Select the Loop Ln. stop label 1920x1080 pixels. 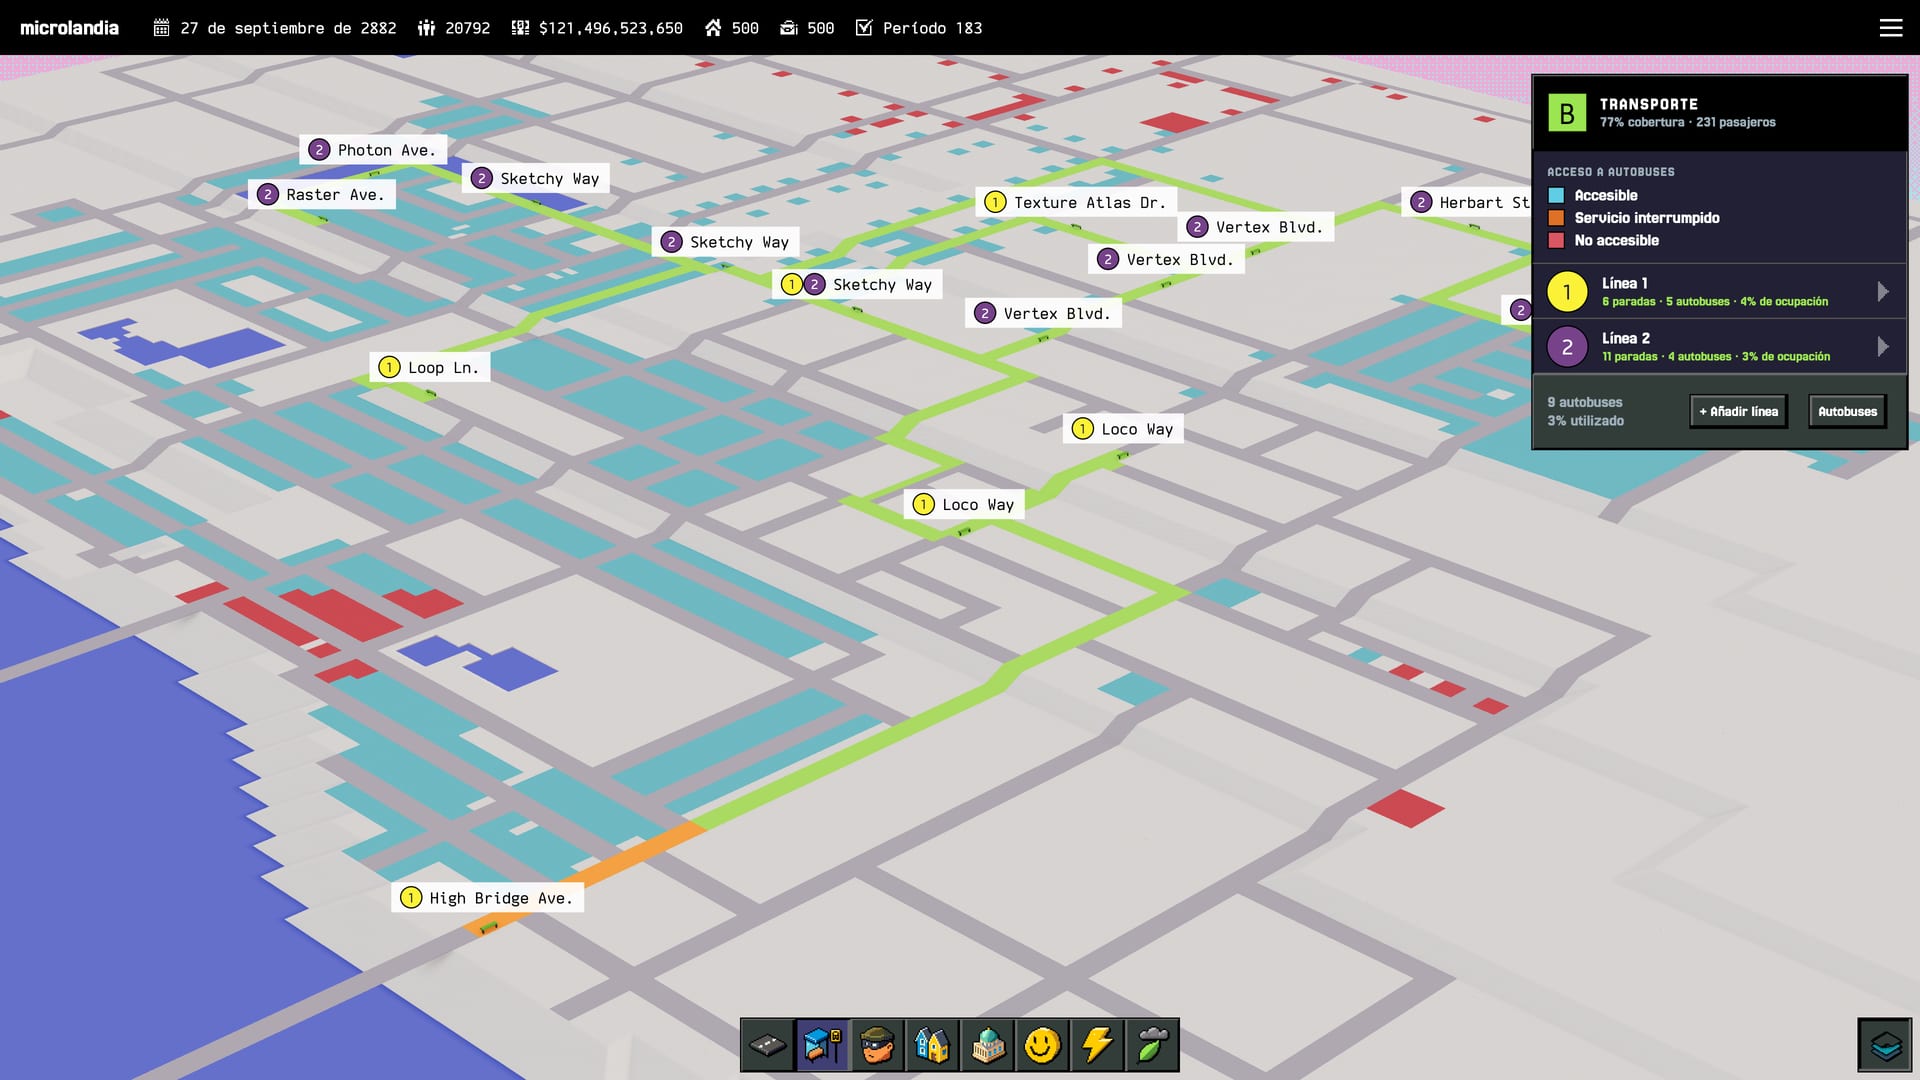click(x=430, y=367)
